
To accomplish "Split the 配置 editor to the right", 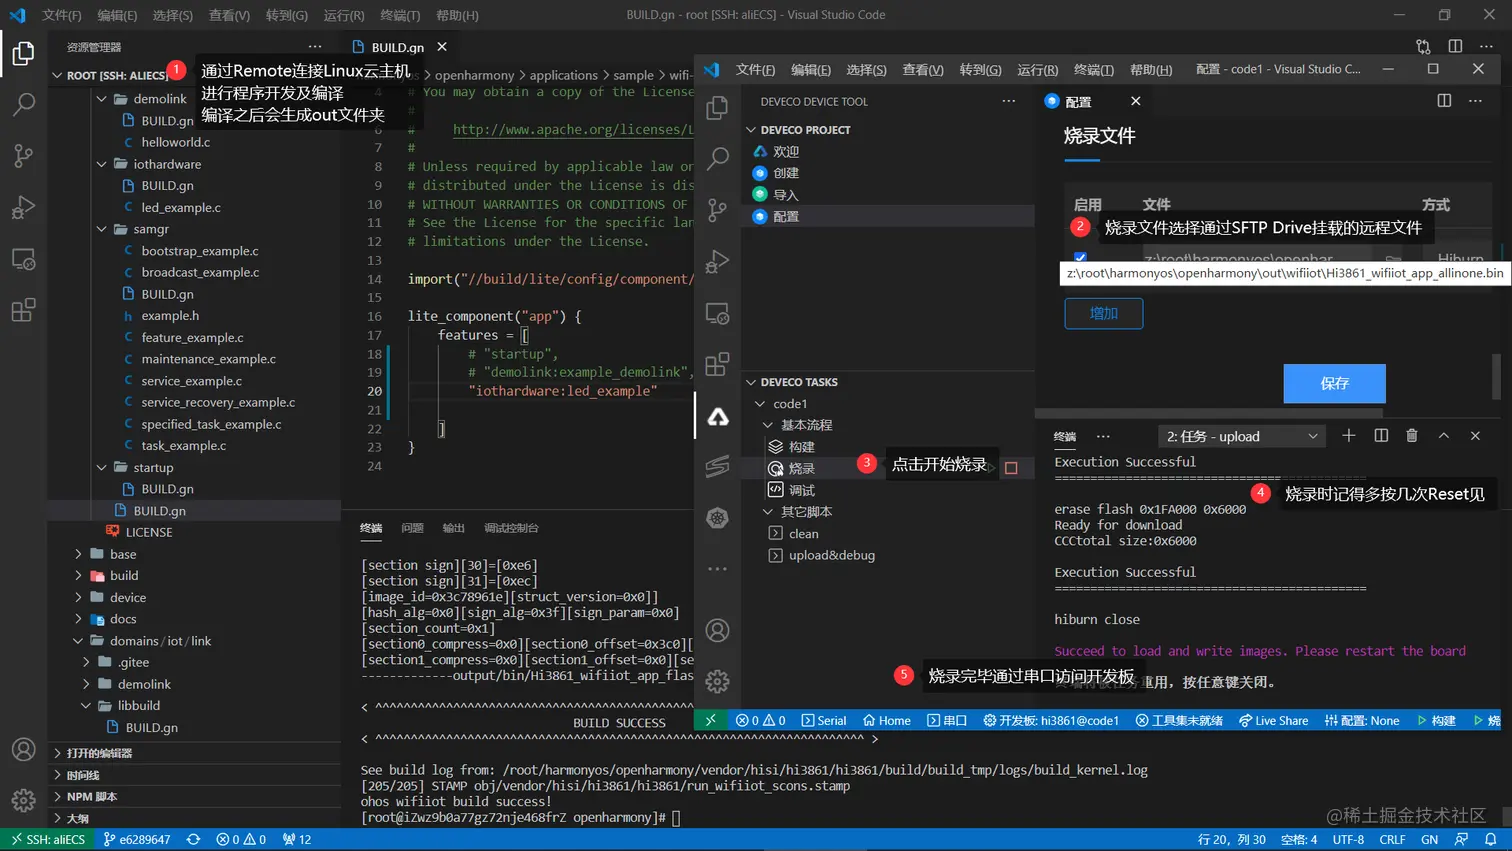I will pos(1444,101).
